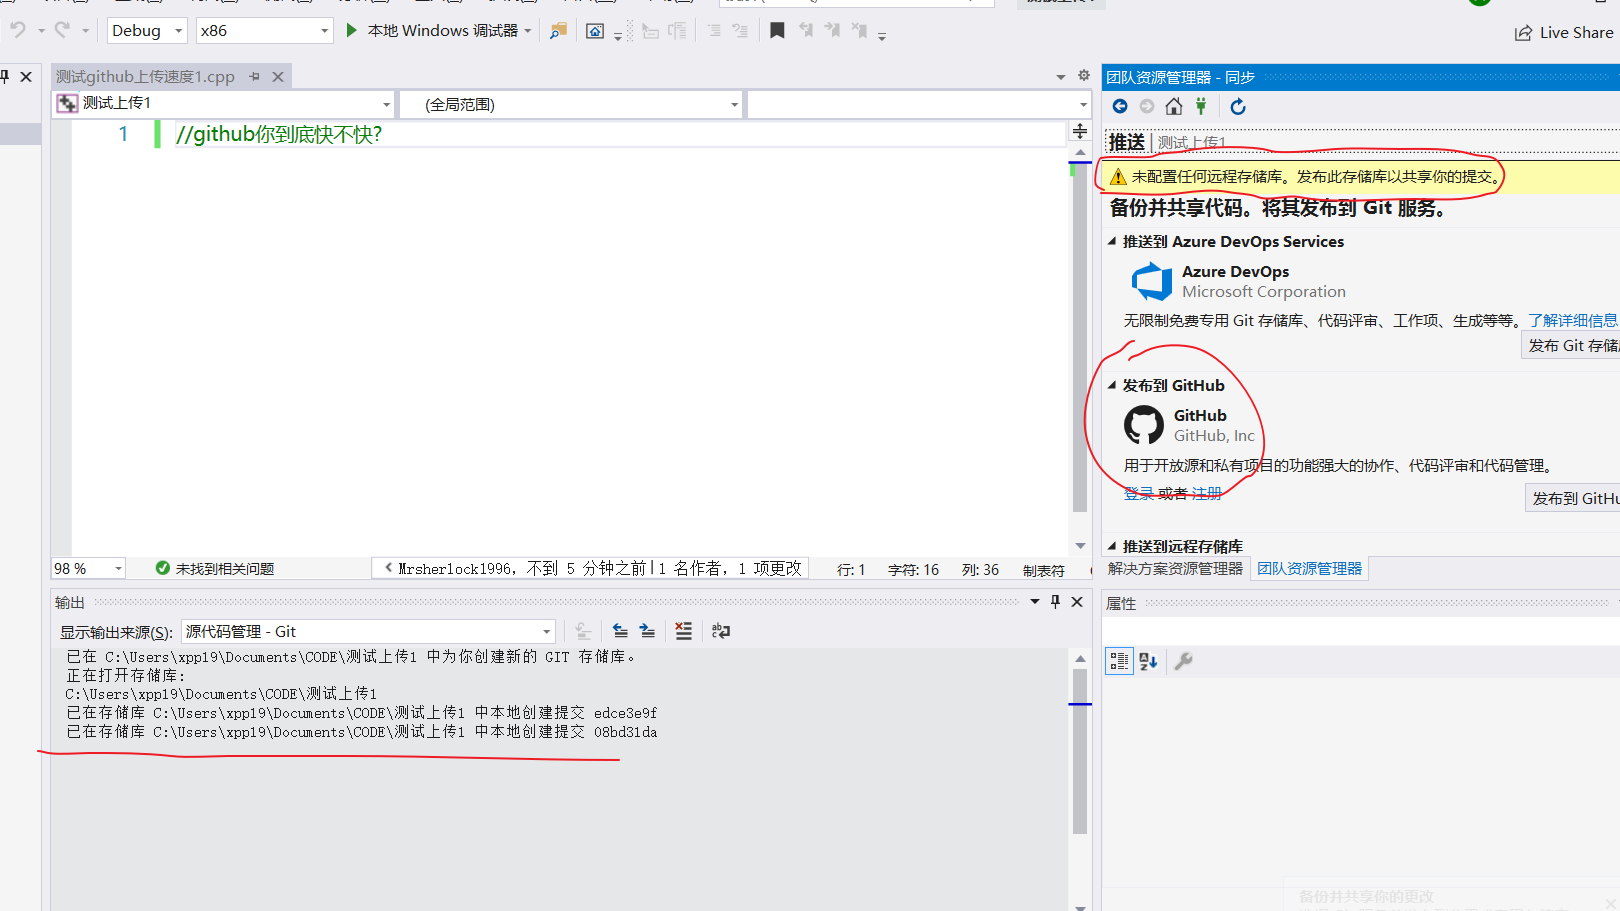Clear all output text icon
Screen dimensions: 1620x911
tap(683, 631)
